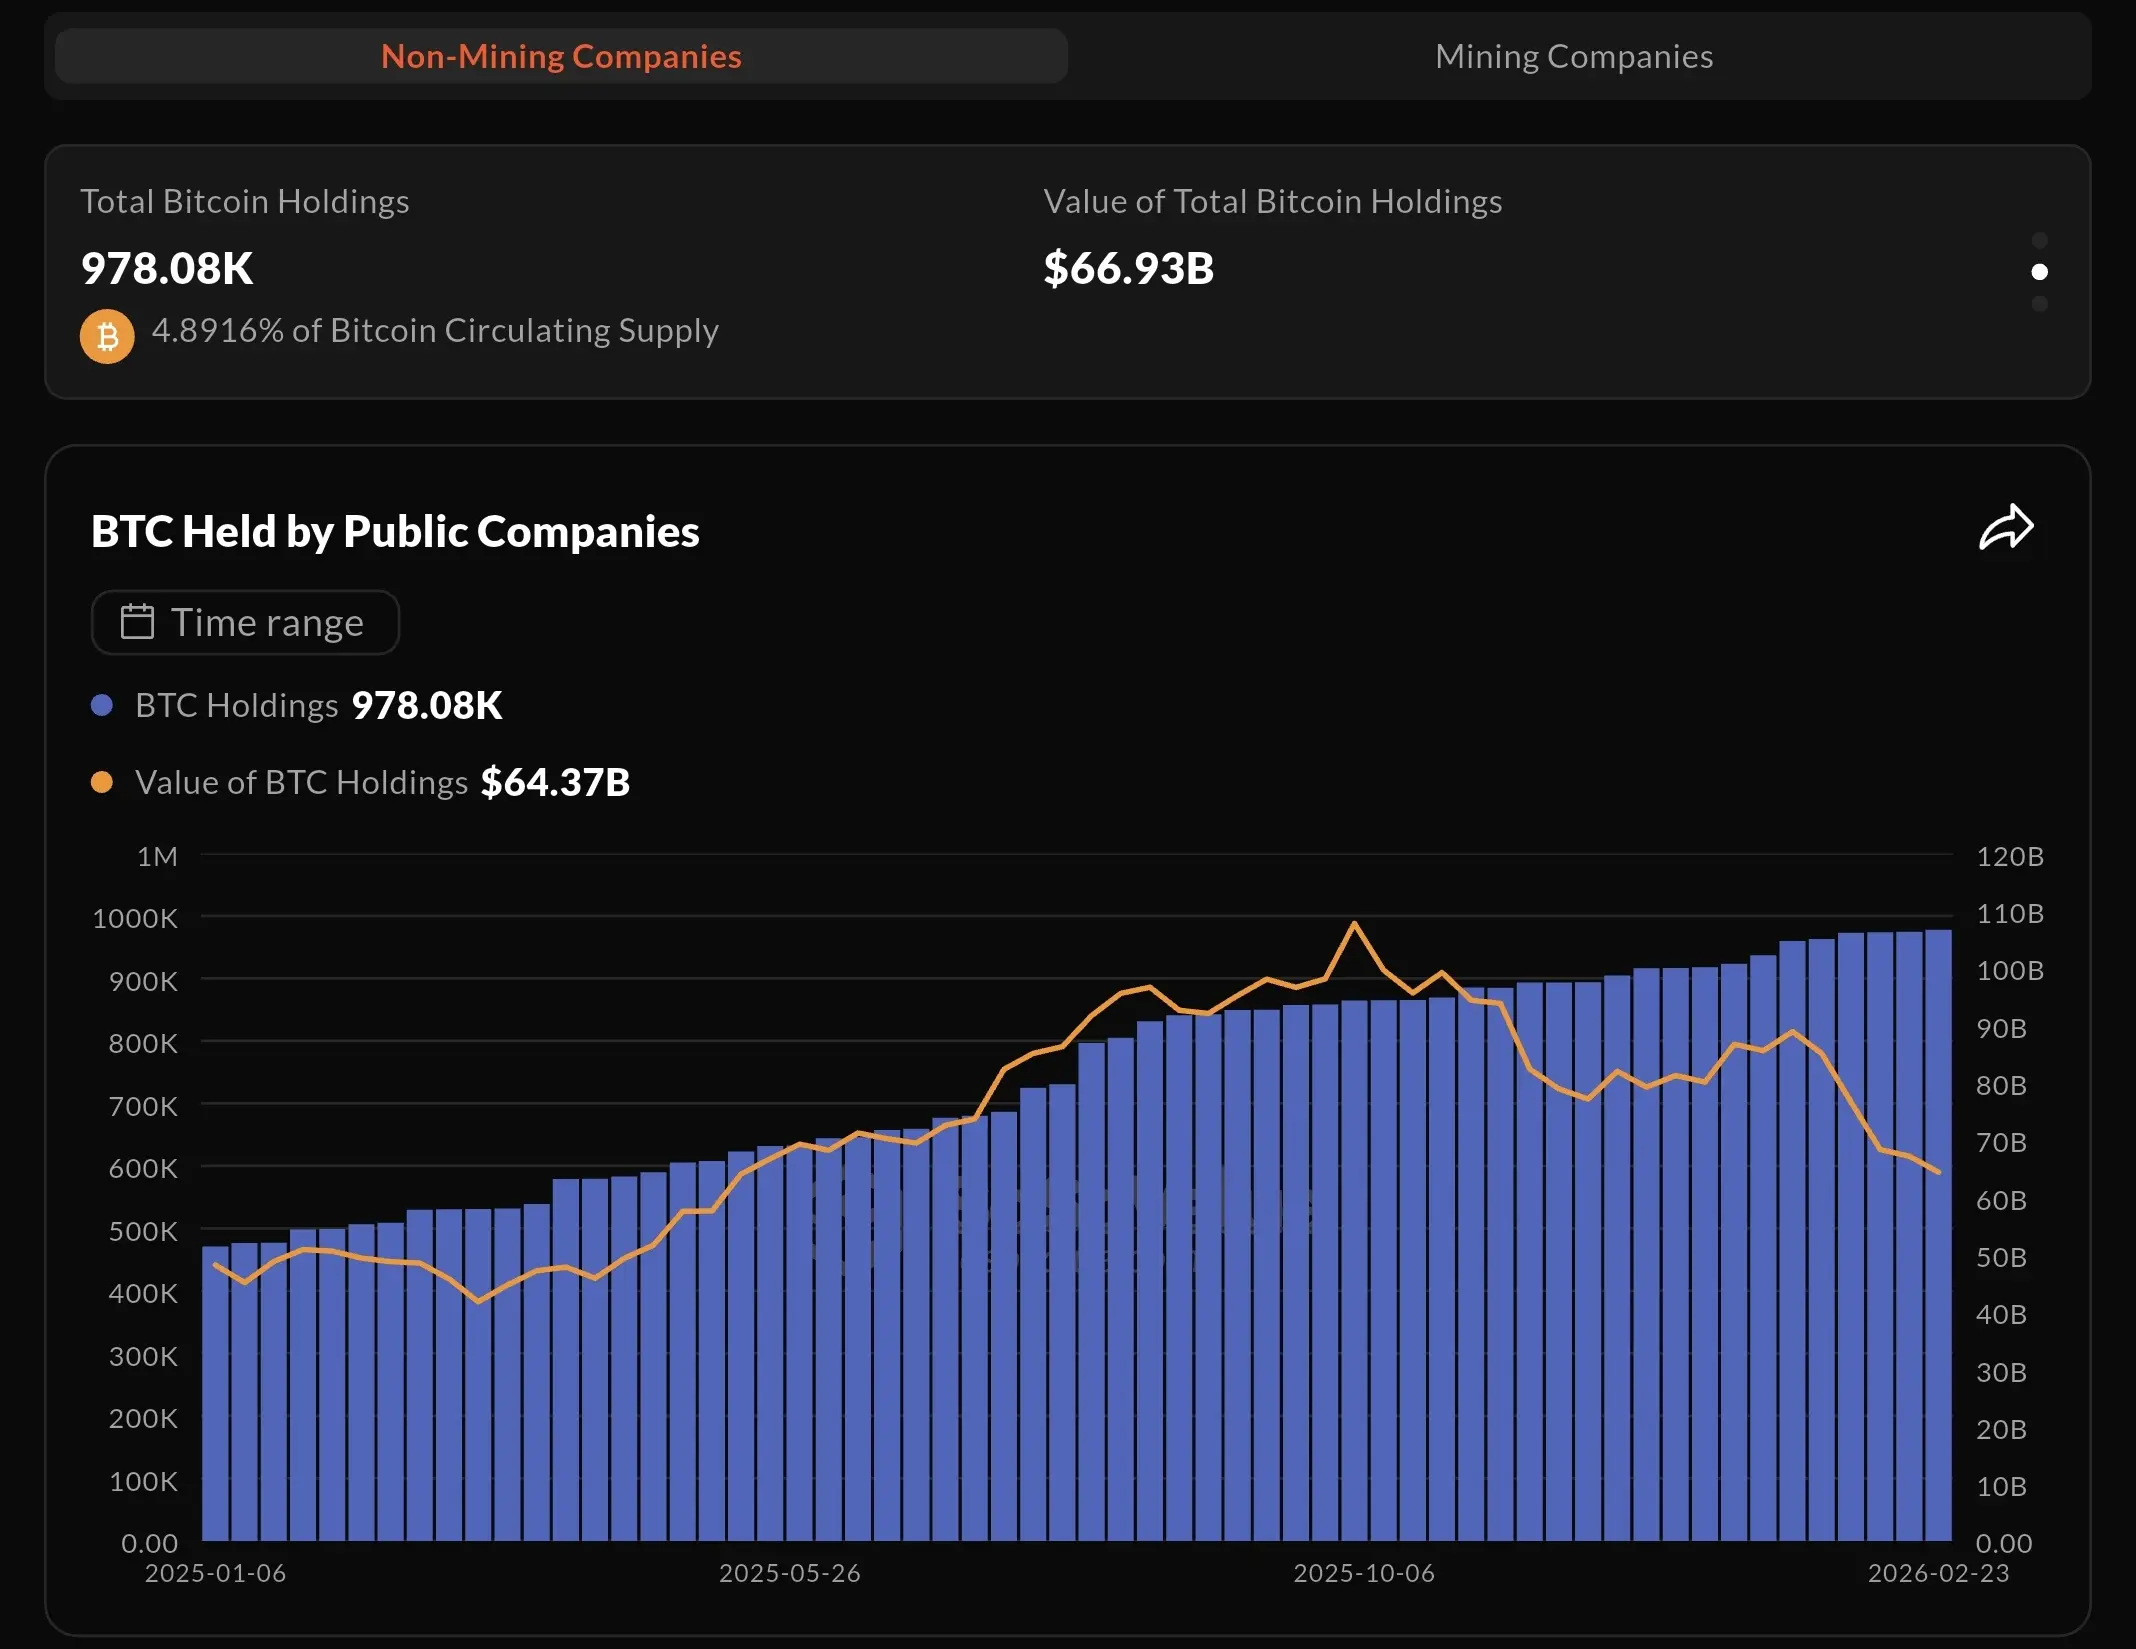Viewport: 2136px width, 1649px height.
Task: Switch to the Mining Companies tab
Action: [1574, 57]
